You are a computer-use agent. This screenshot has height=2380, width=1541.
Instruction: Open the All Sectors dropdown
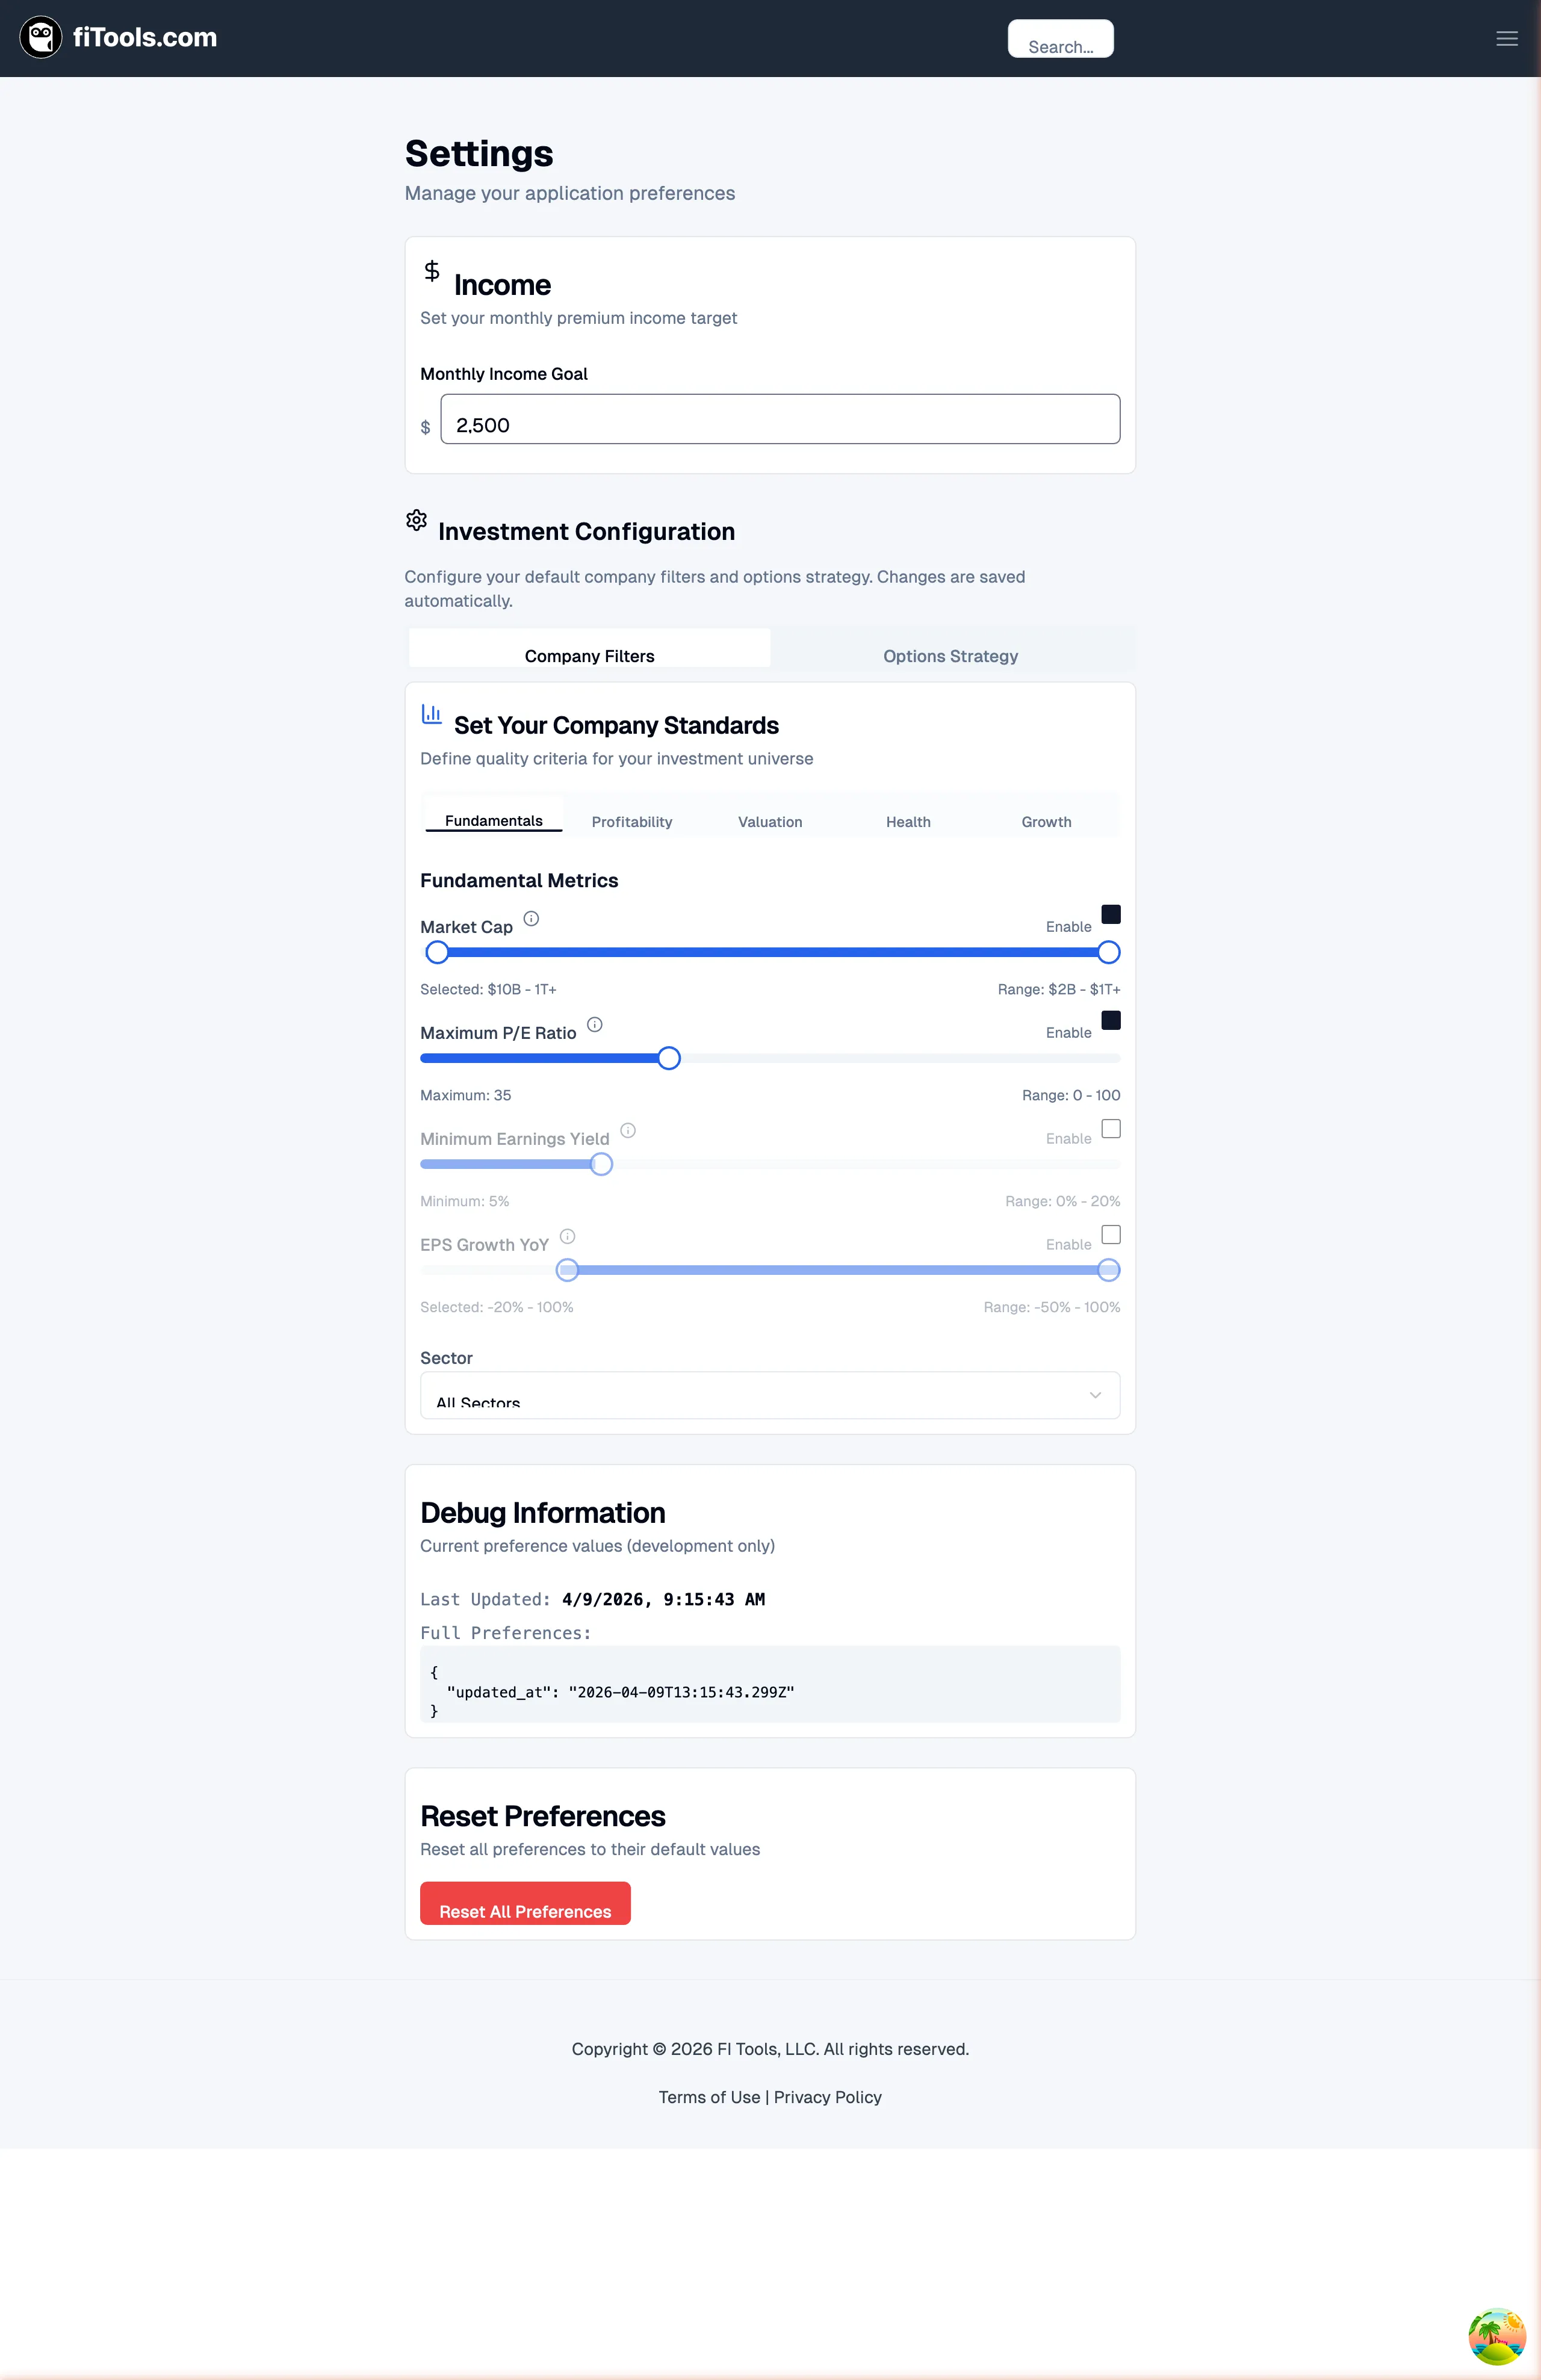pos(770,1395)
